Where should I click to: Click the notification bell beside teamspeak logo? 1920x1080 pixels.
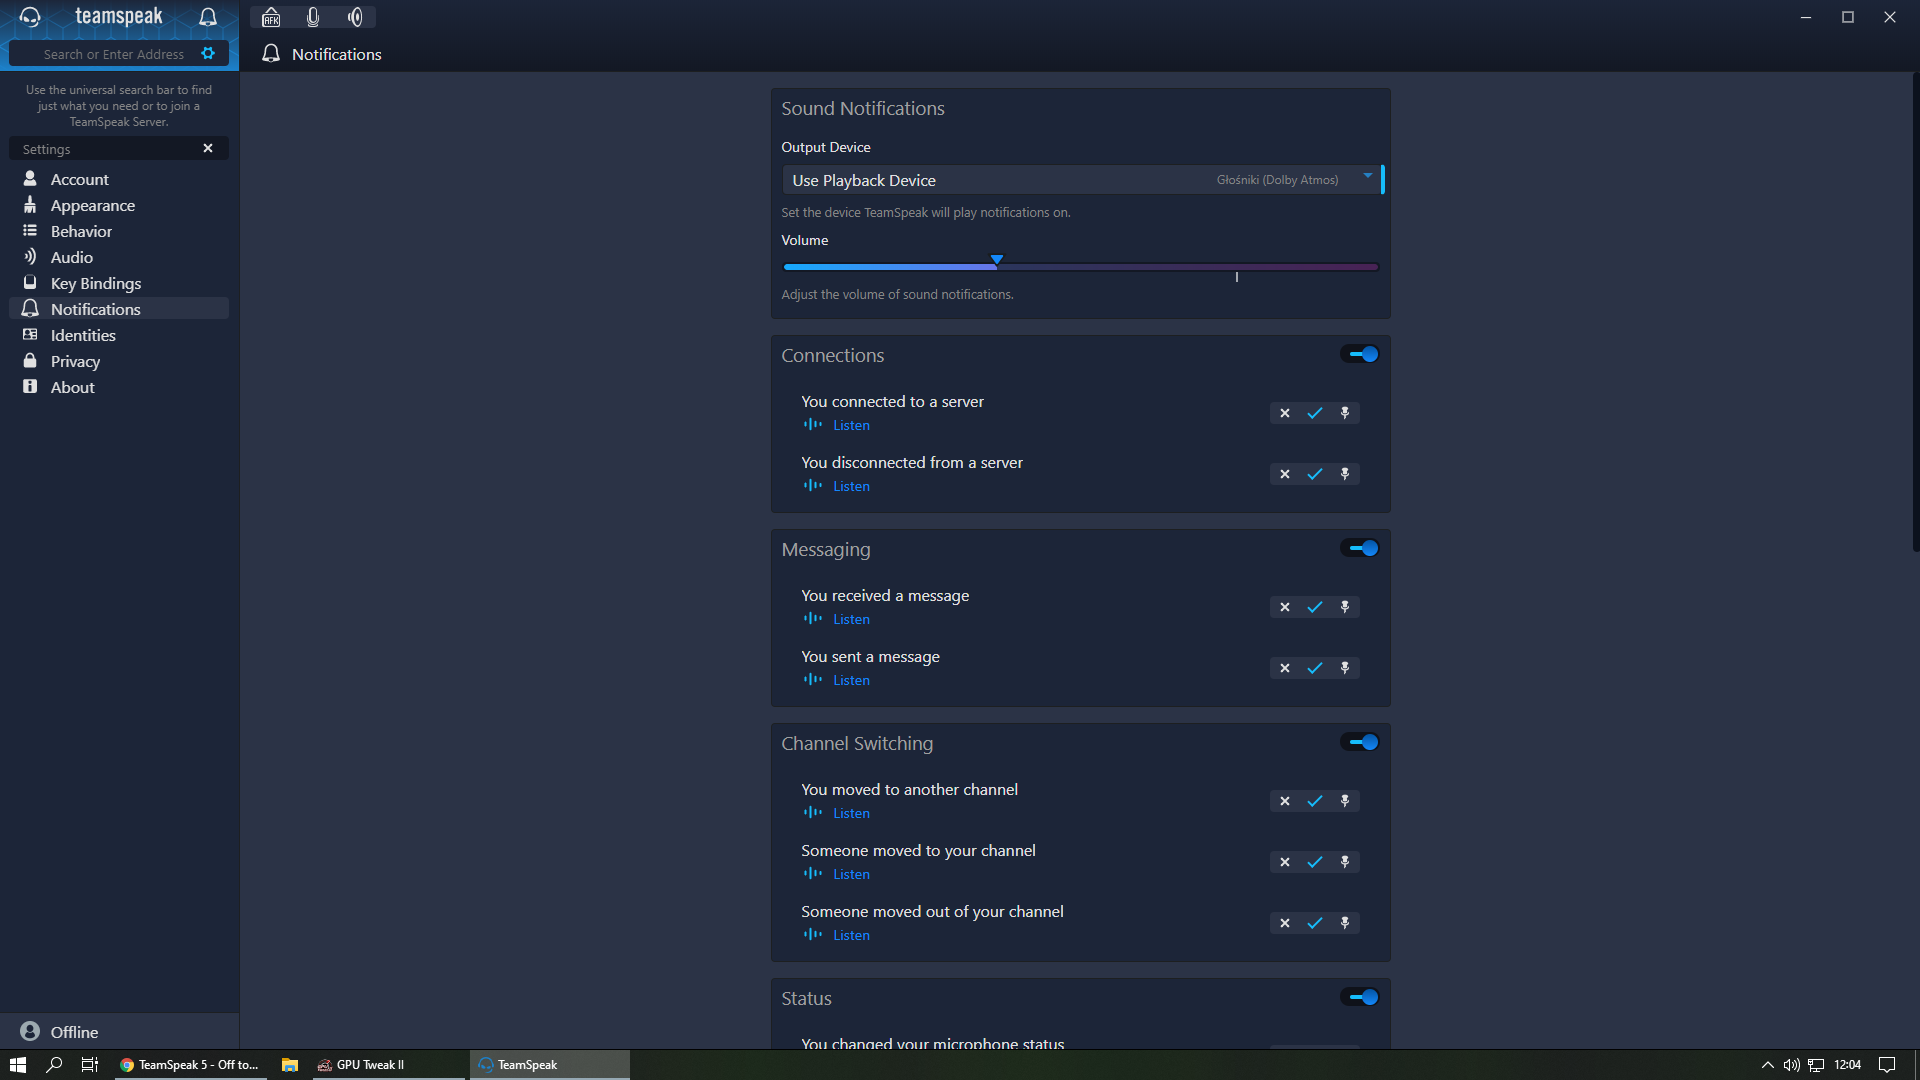pos(208,17)
